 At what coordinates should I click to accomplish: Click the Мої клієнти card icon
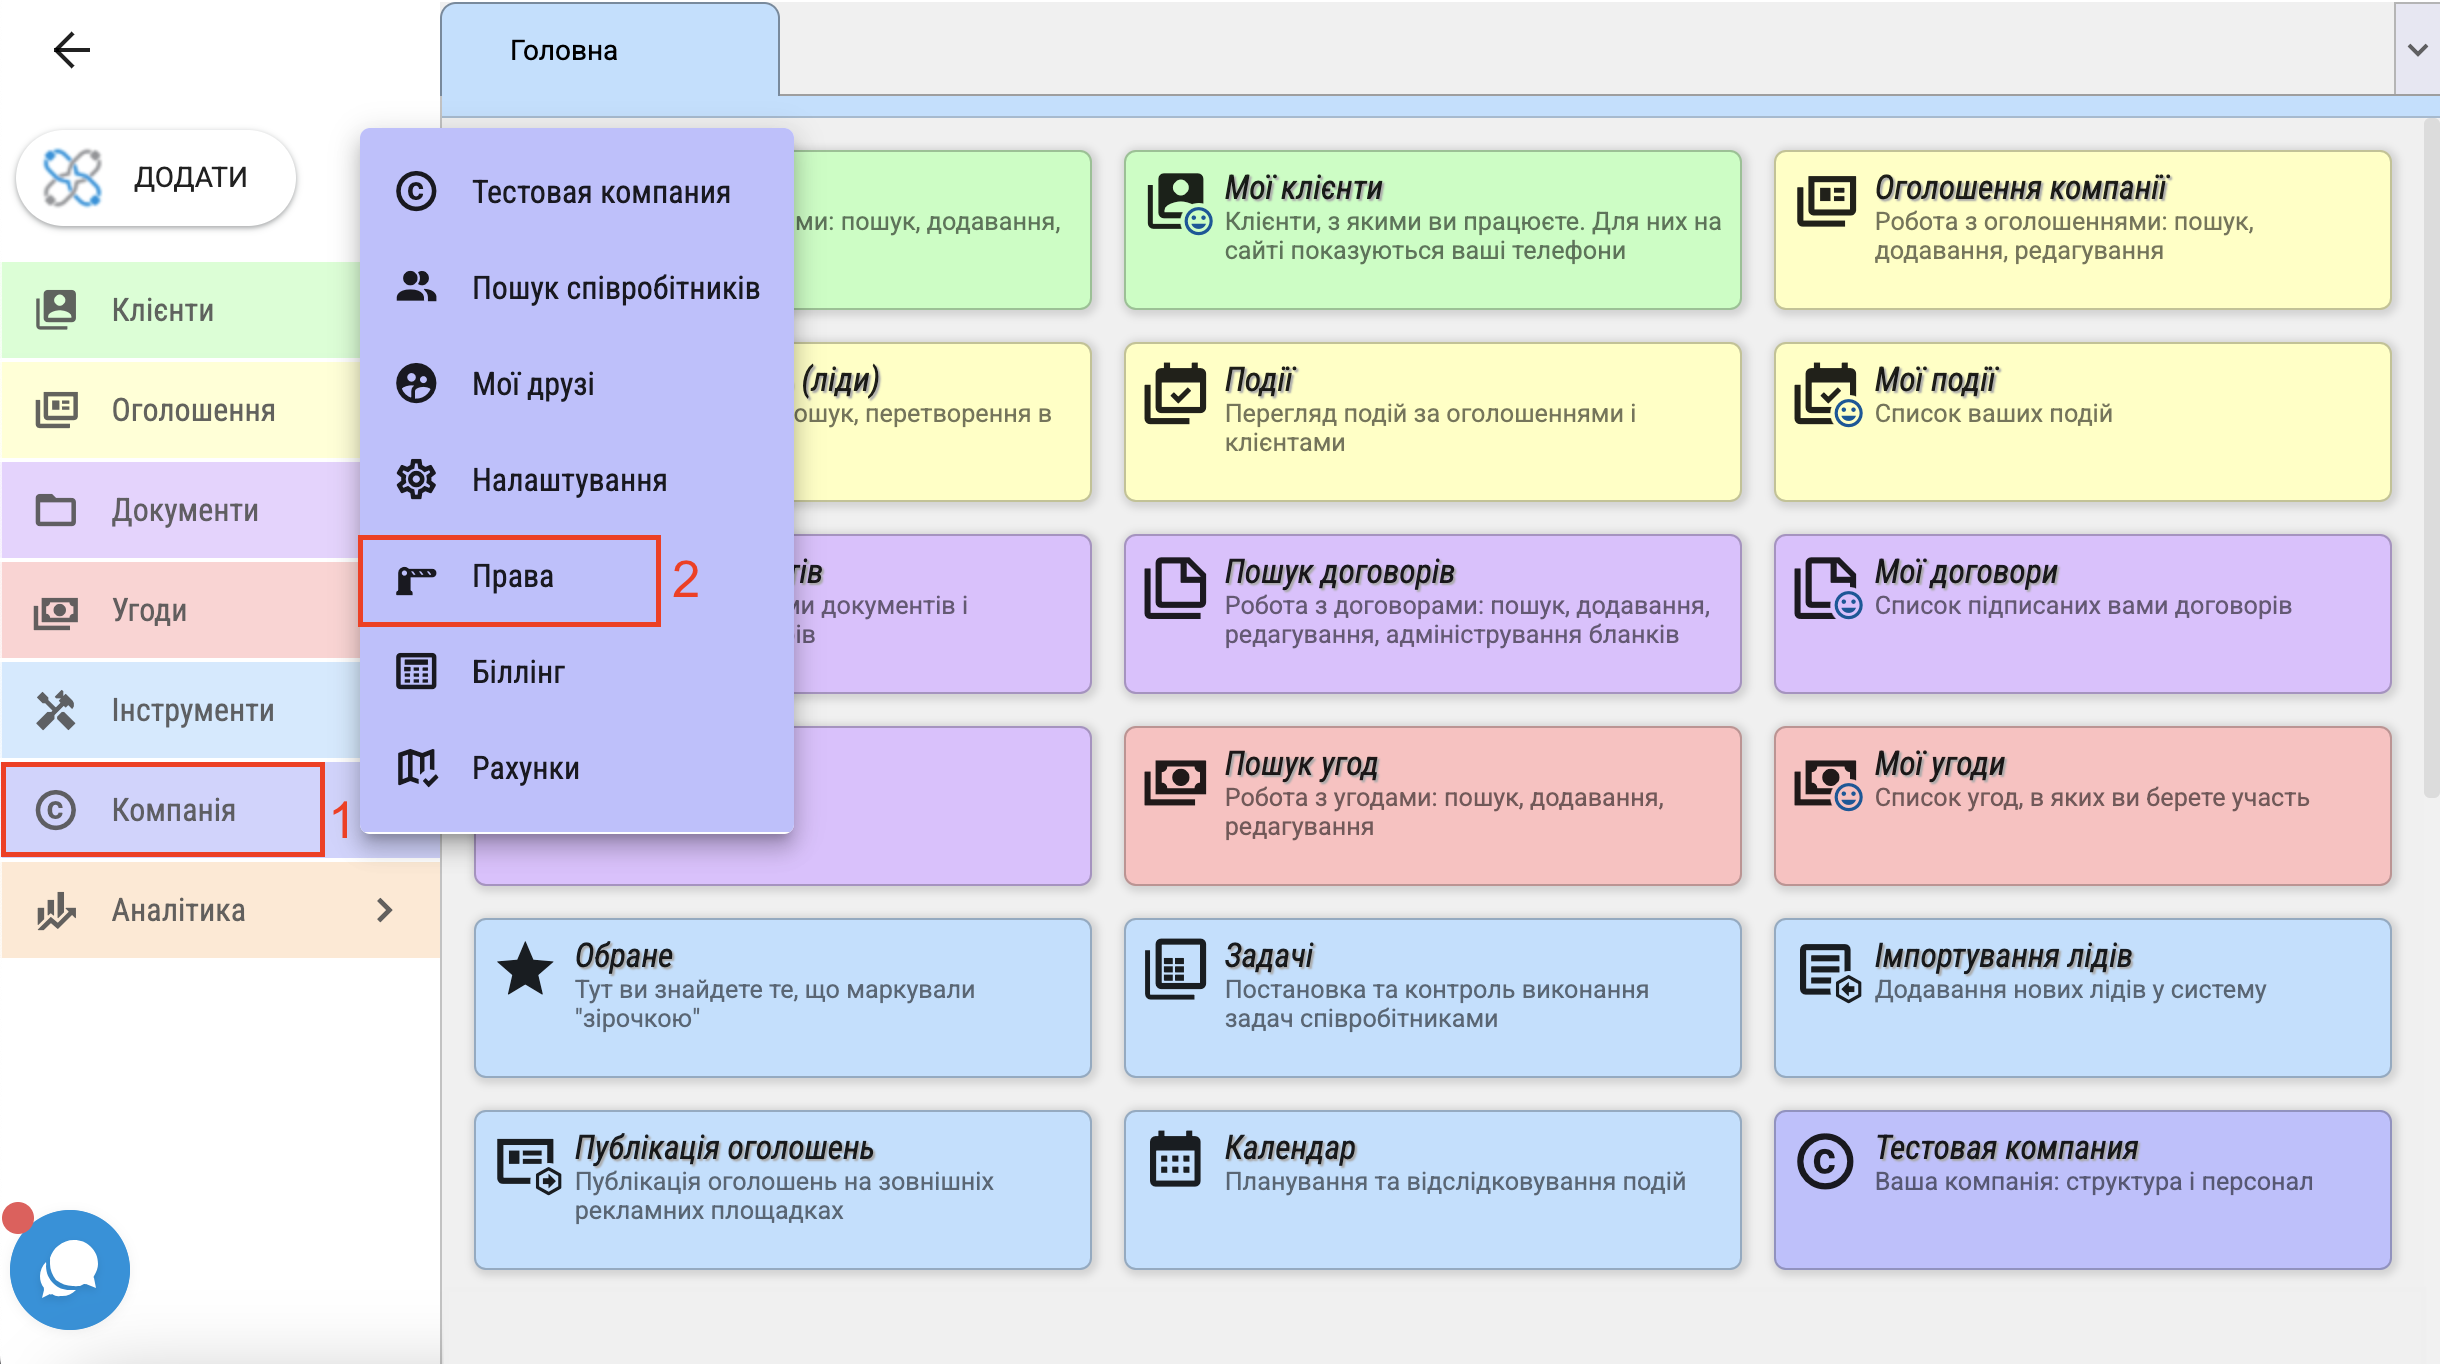click(x=1178, y=204)
